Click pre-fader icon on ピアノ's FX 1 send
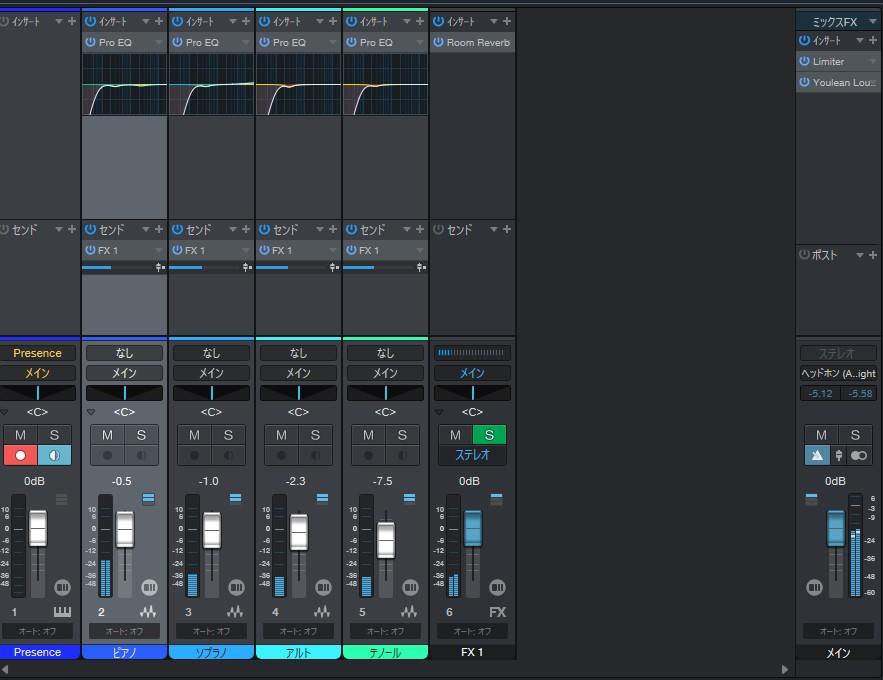 tap(157, 267)
